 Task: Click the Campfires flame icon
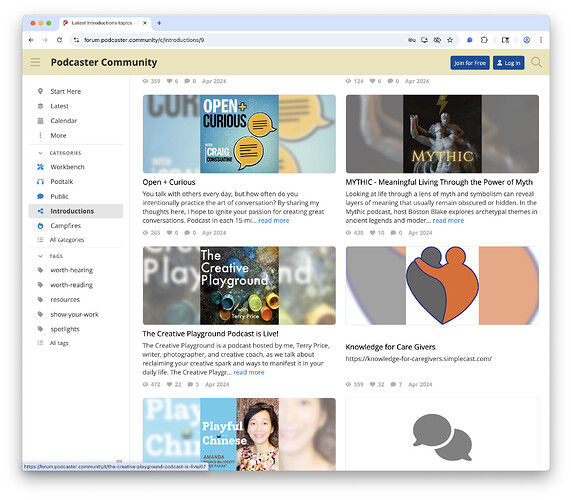click(x=40, y=226)
